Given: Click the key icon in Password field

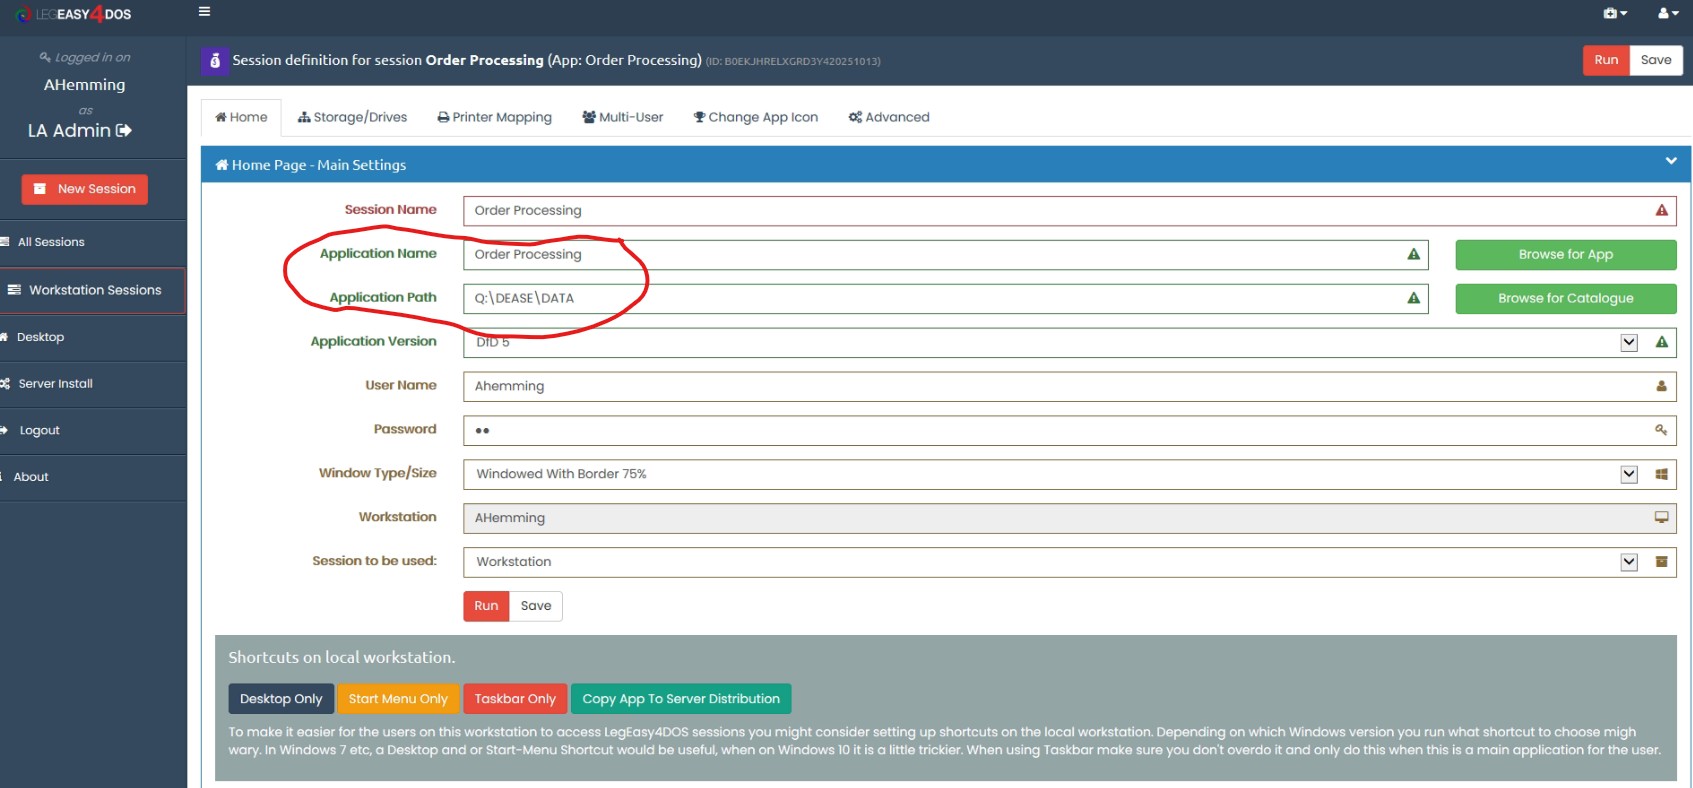Looking at the screenshot, I should click(1661, 430).
